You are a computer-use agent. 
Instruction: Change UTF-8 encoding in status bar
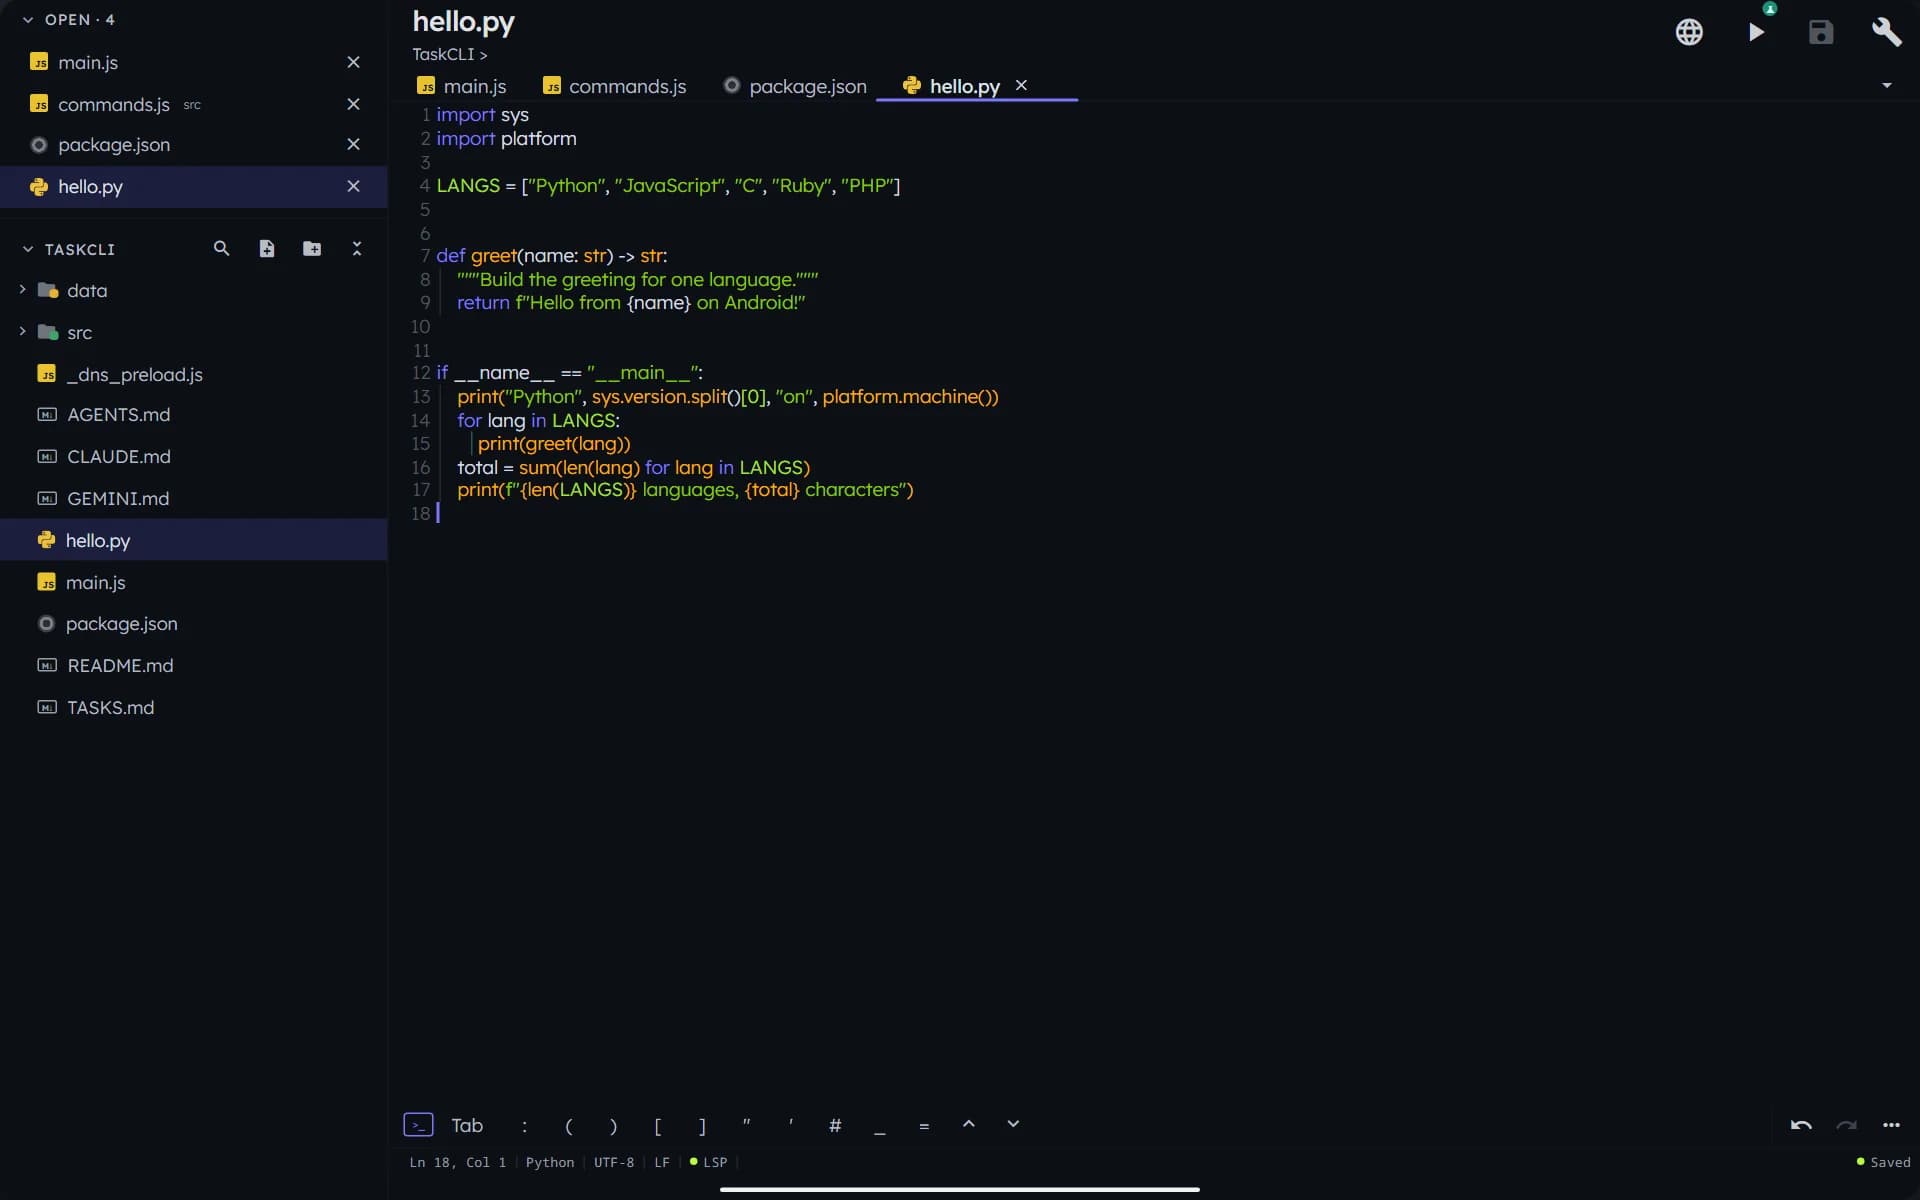click(614, 1162)
